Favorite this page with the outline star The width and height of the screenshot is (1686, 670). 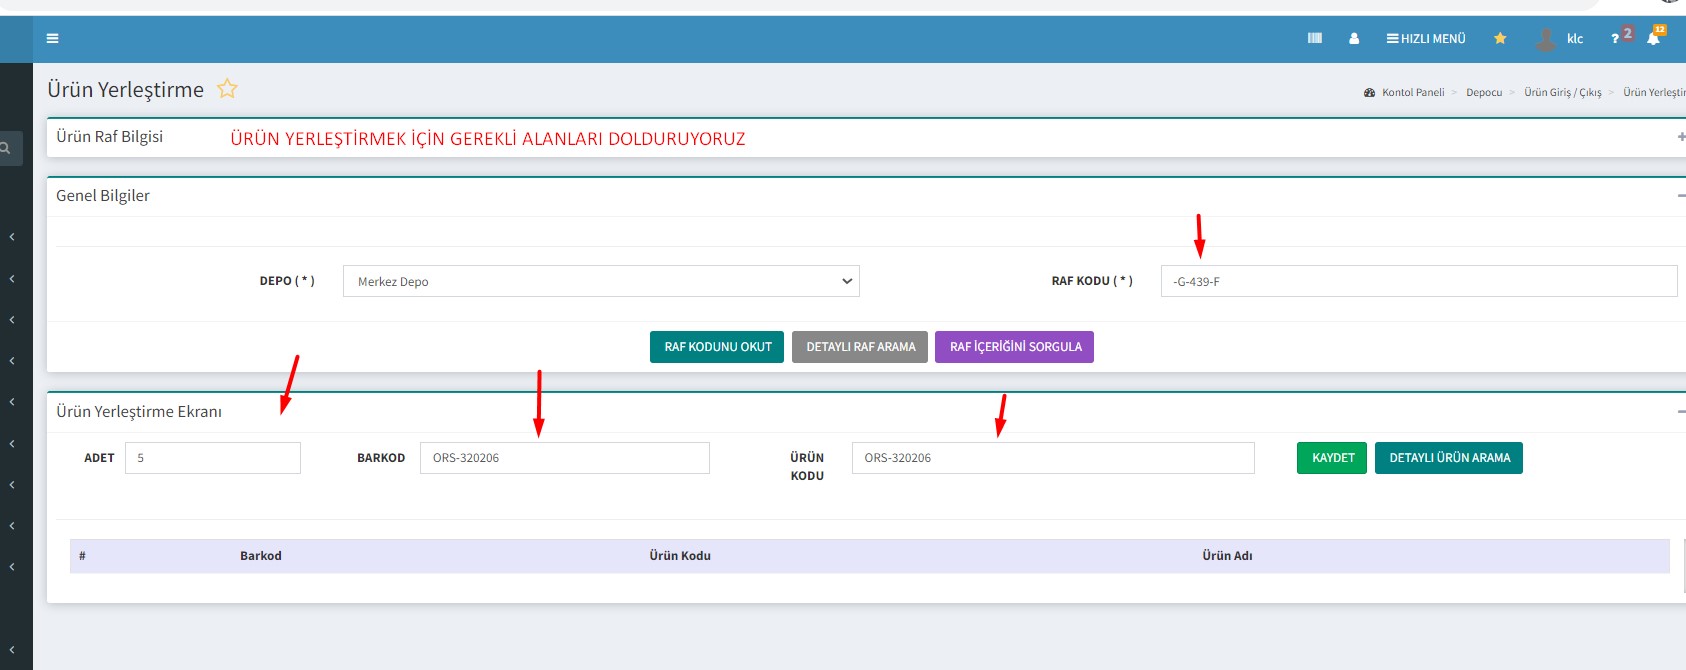coord(227,89)
